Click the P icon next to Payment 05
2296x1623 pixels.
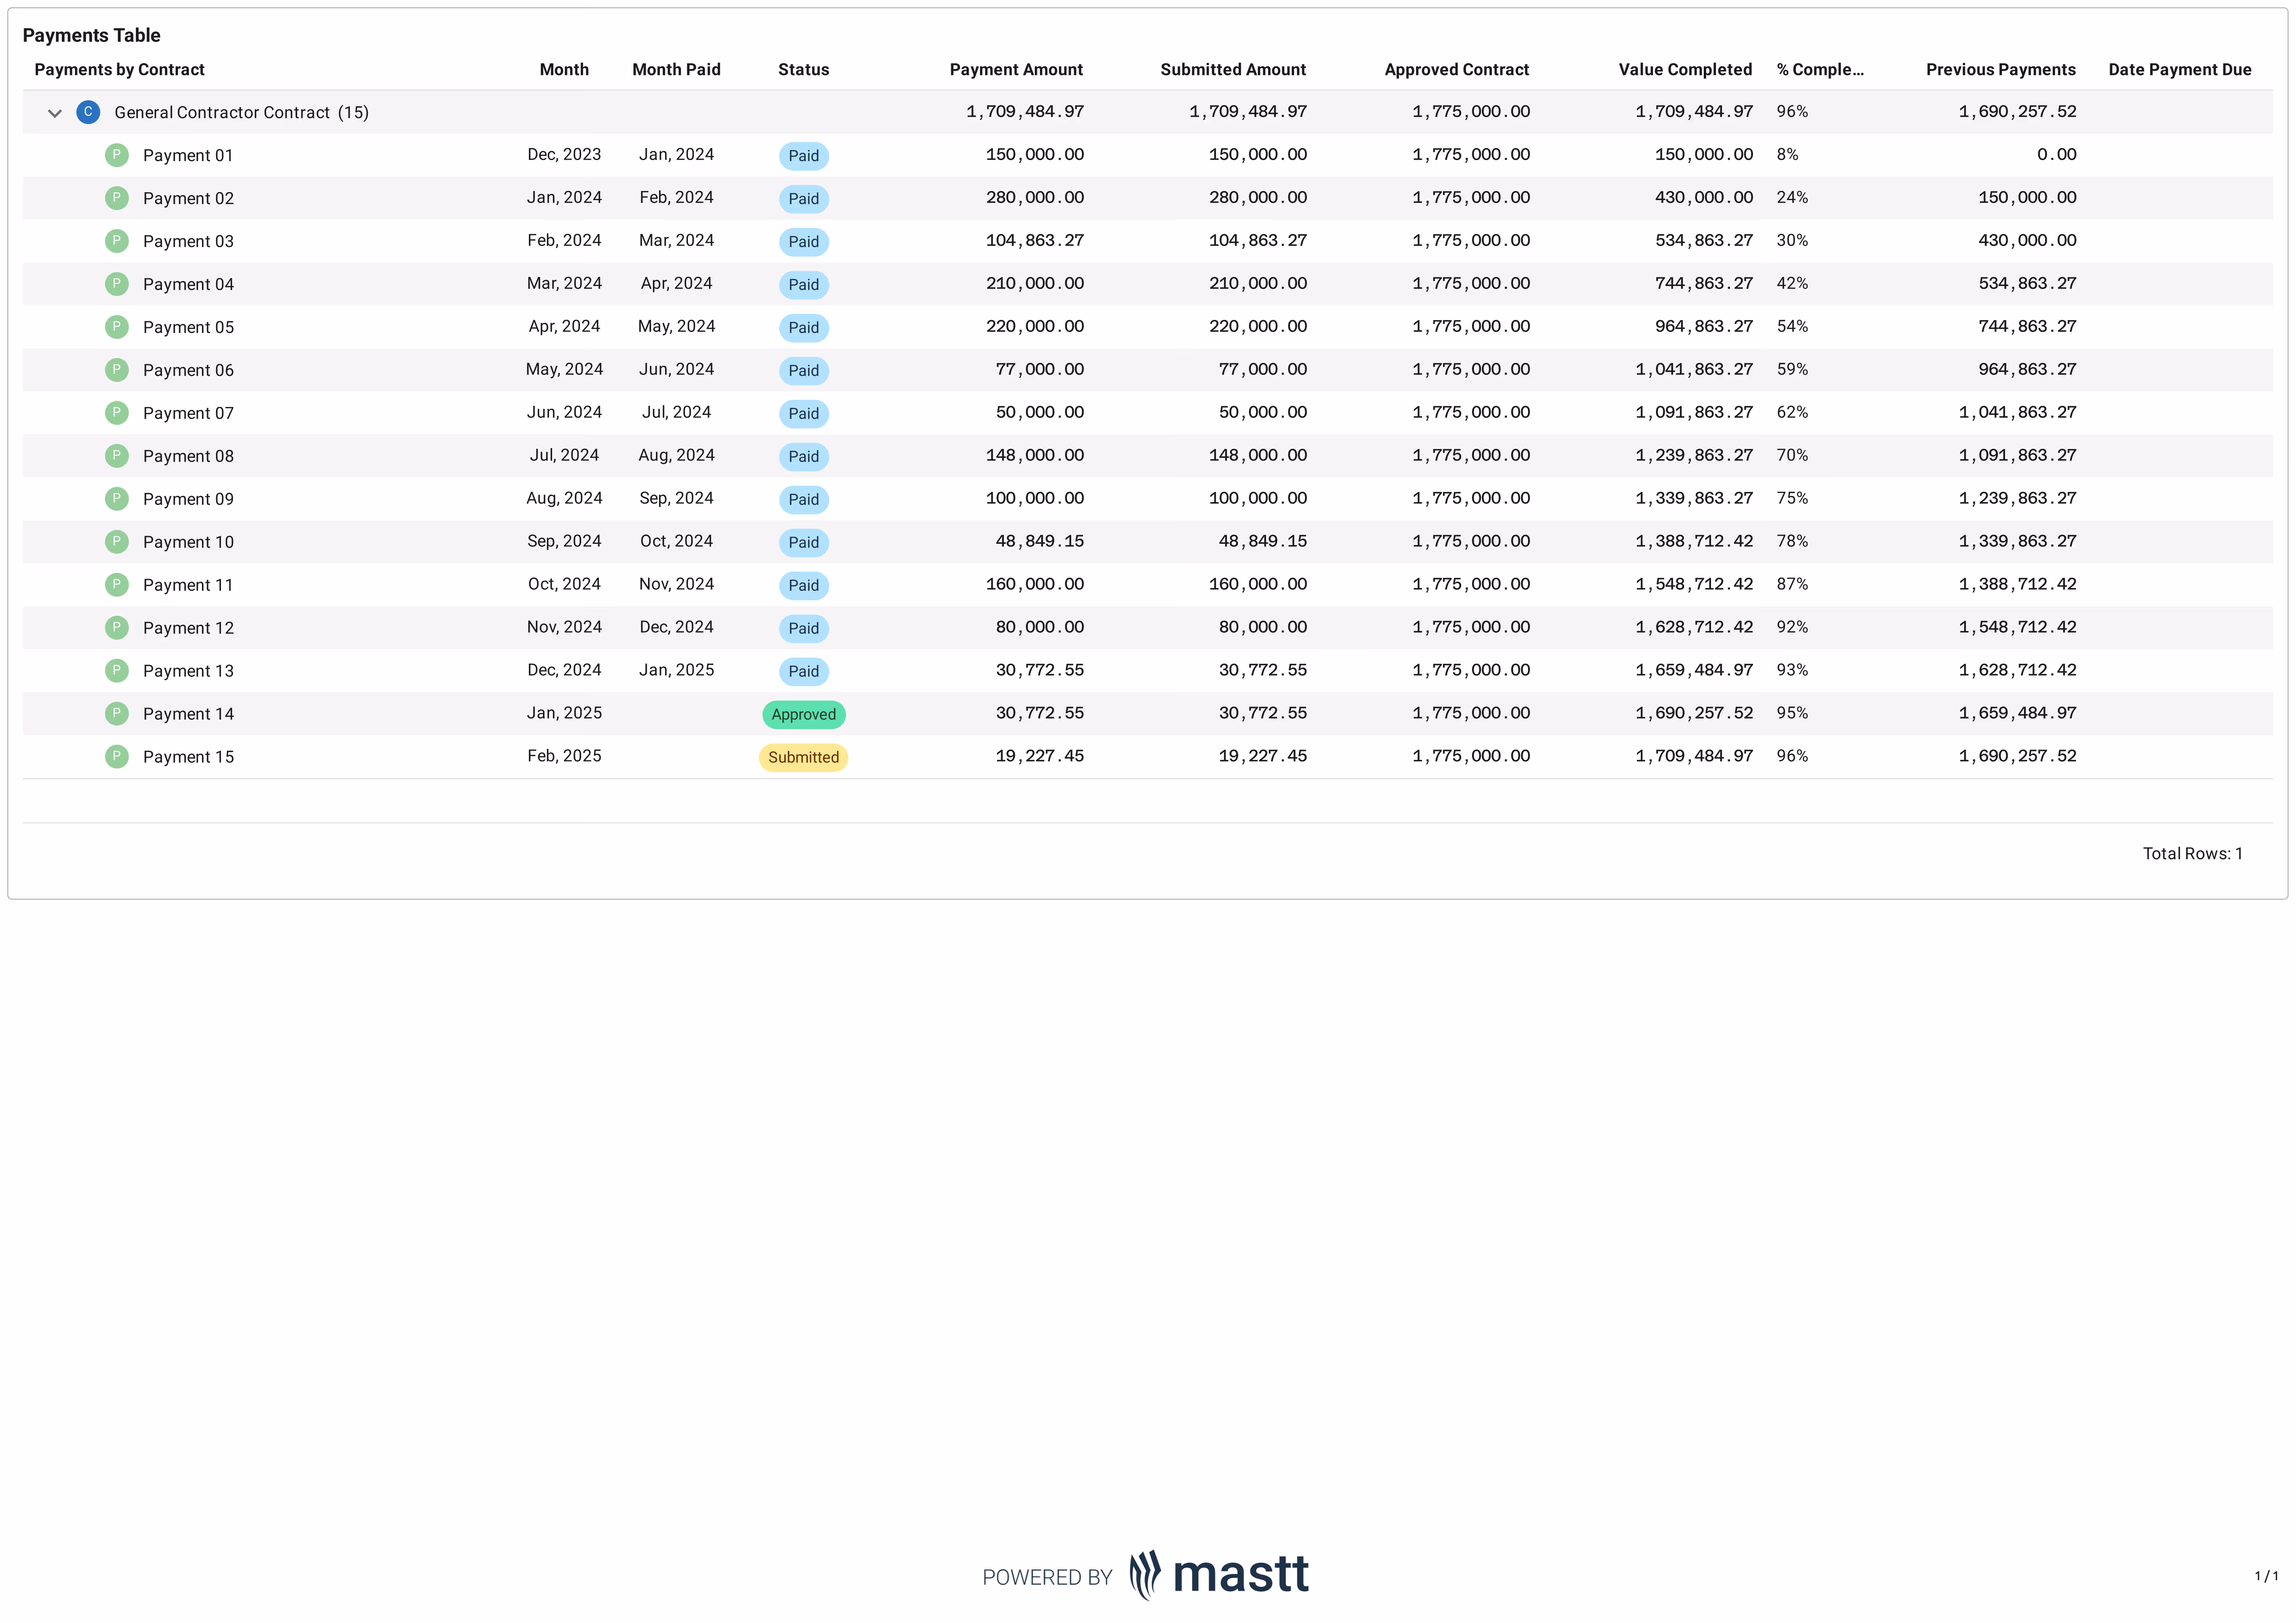tap(117, 327)
